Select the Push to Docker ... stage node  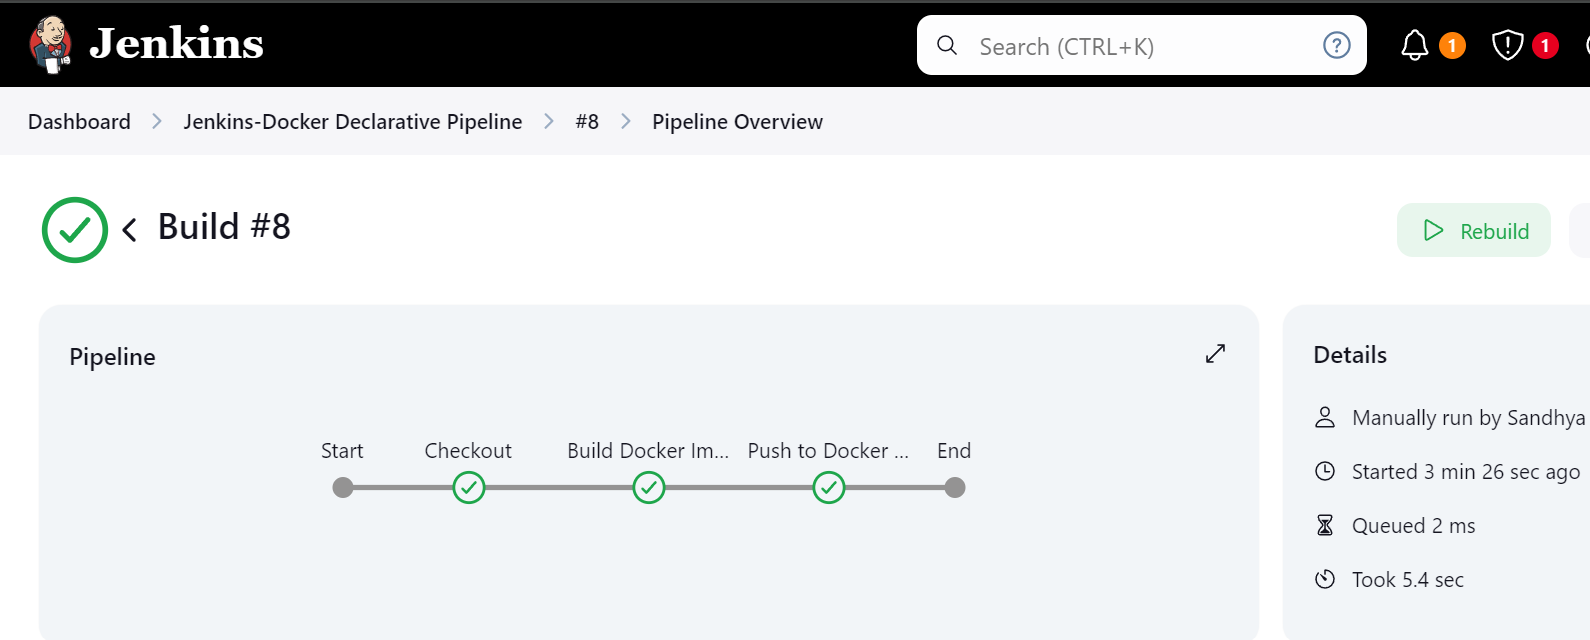click(829, 488)
